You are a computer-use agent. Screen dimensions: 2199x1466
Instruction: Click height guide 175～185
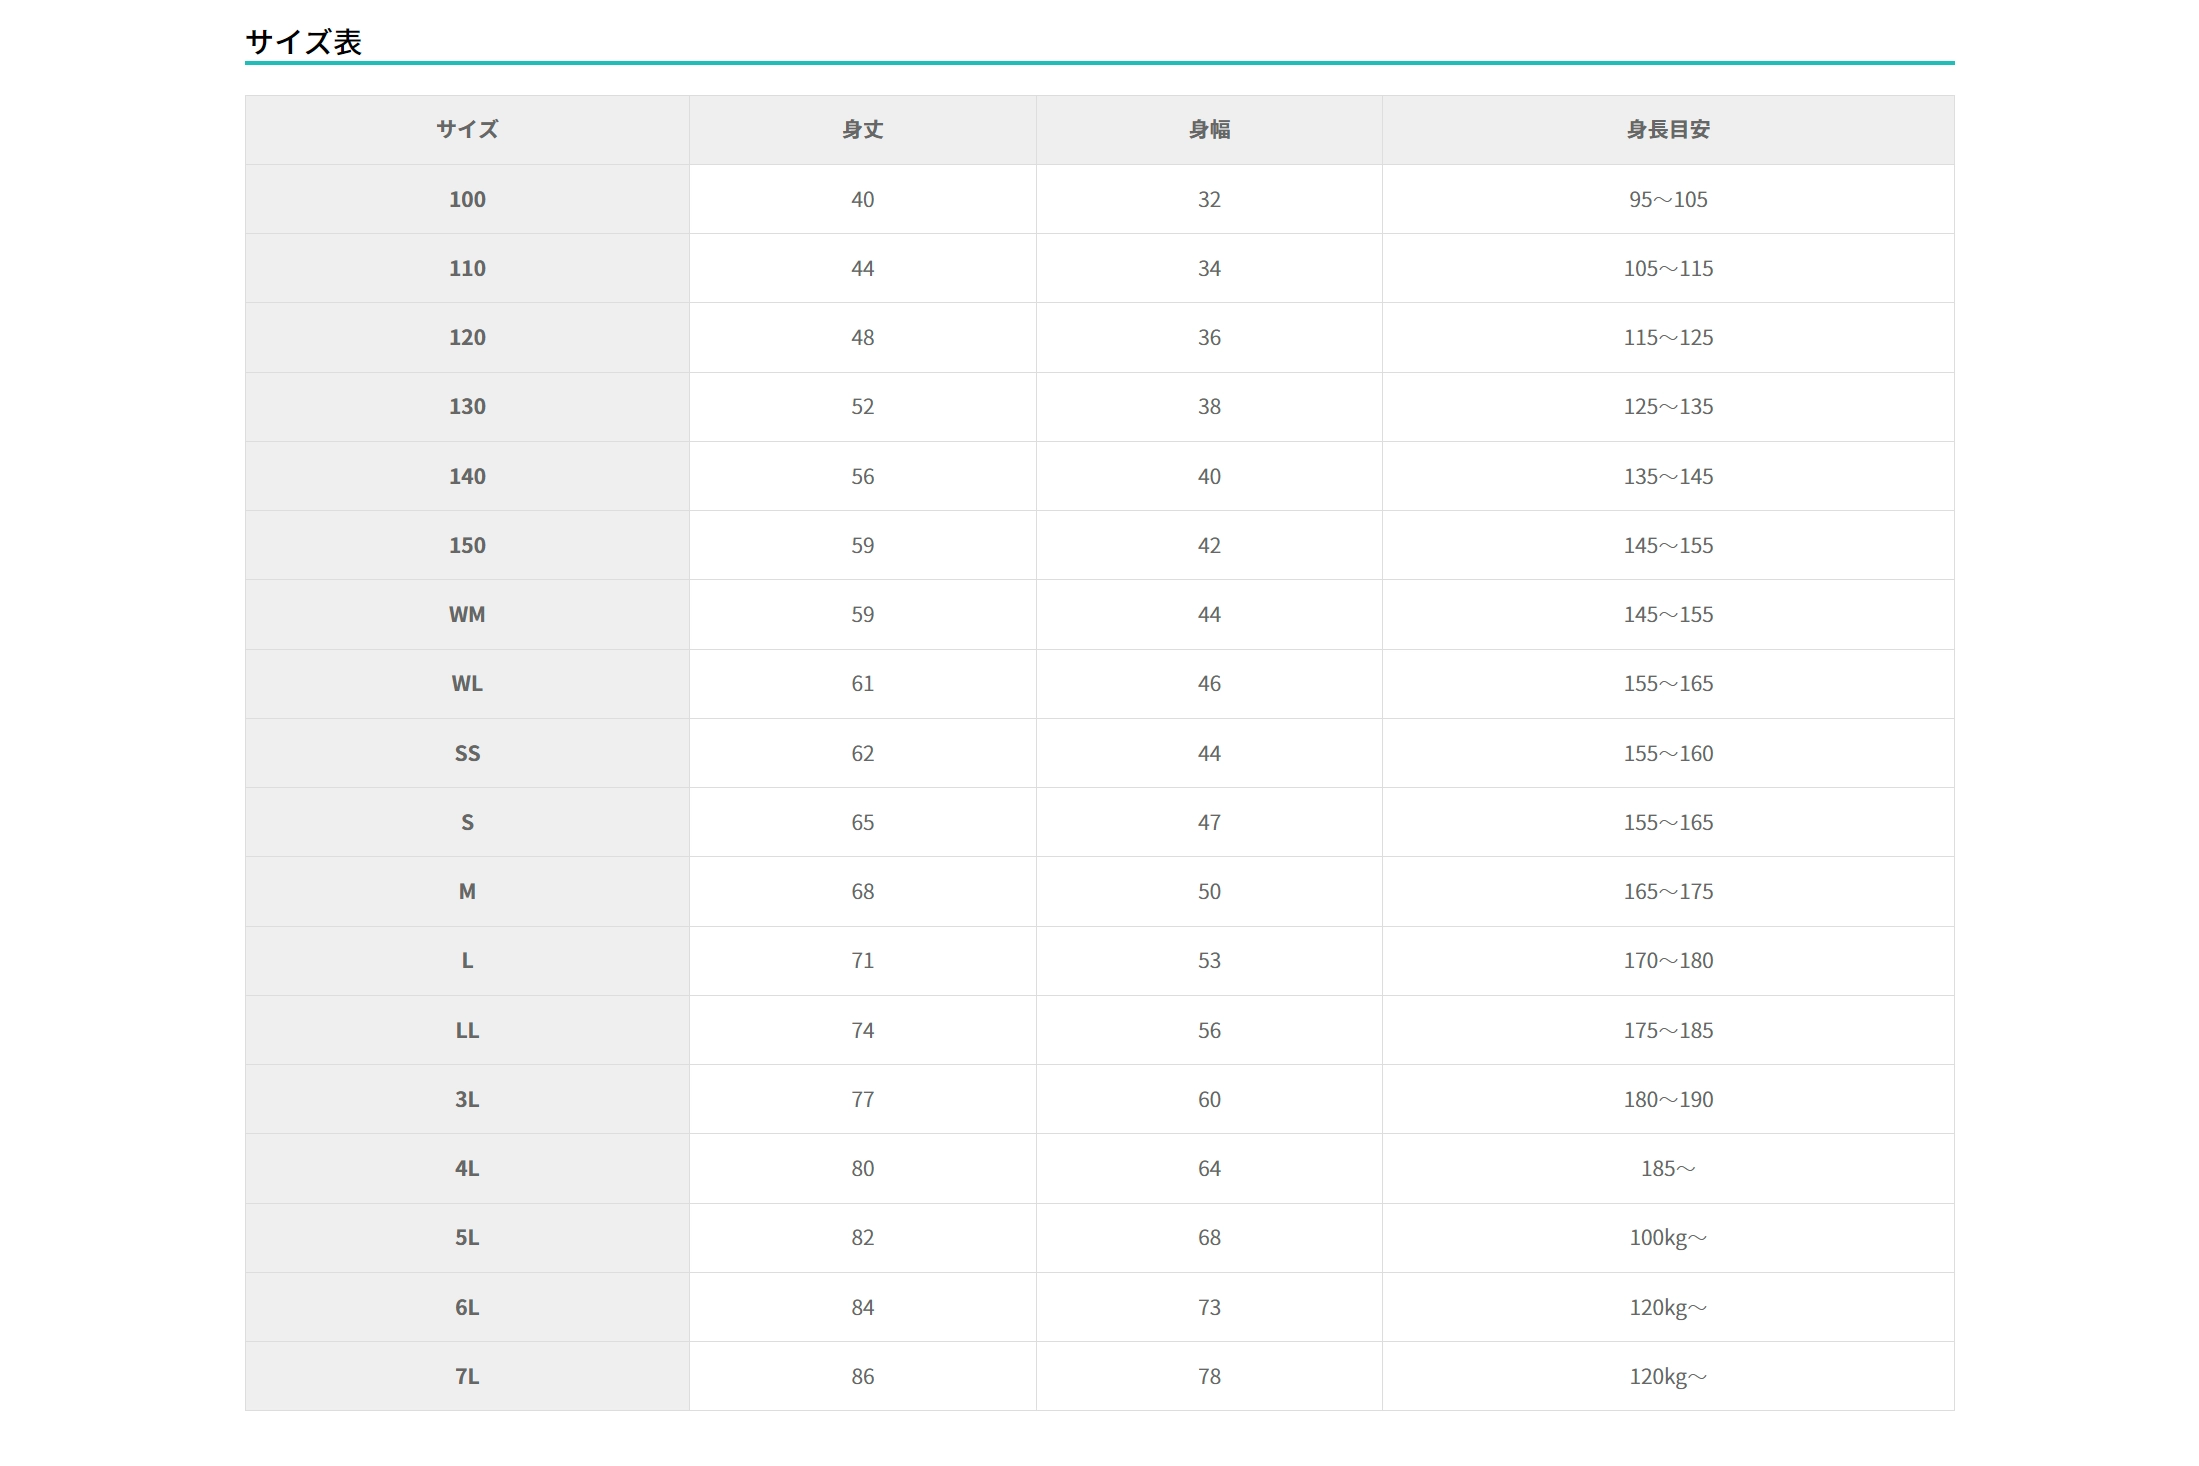coord(1668,1030)
